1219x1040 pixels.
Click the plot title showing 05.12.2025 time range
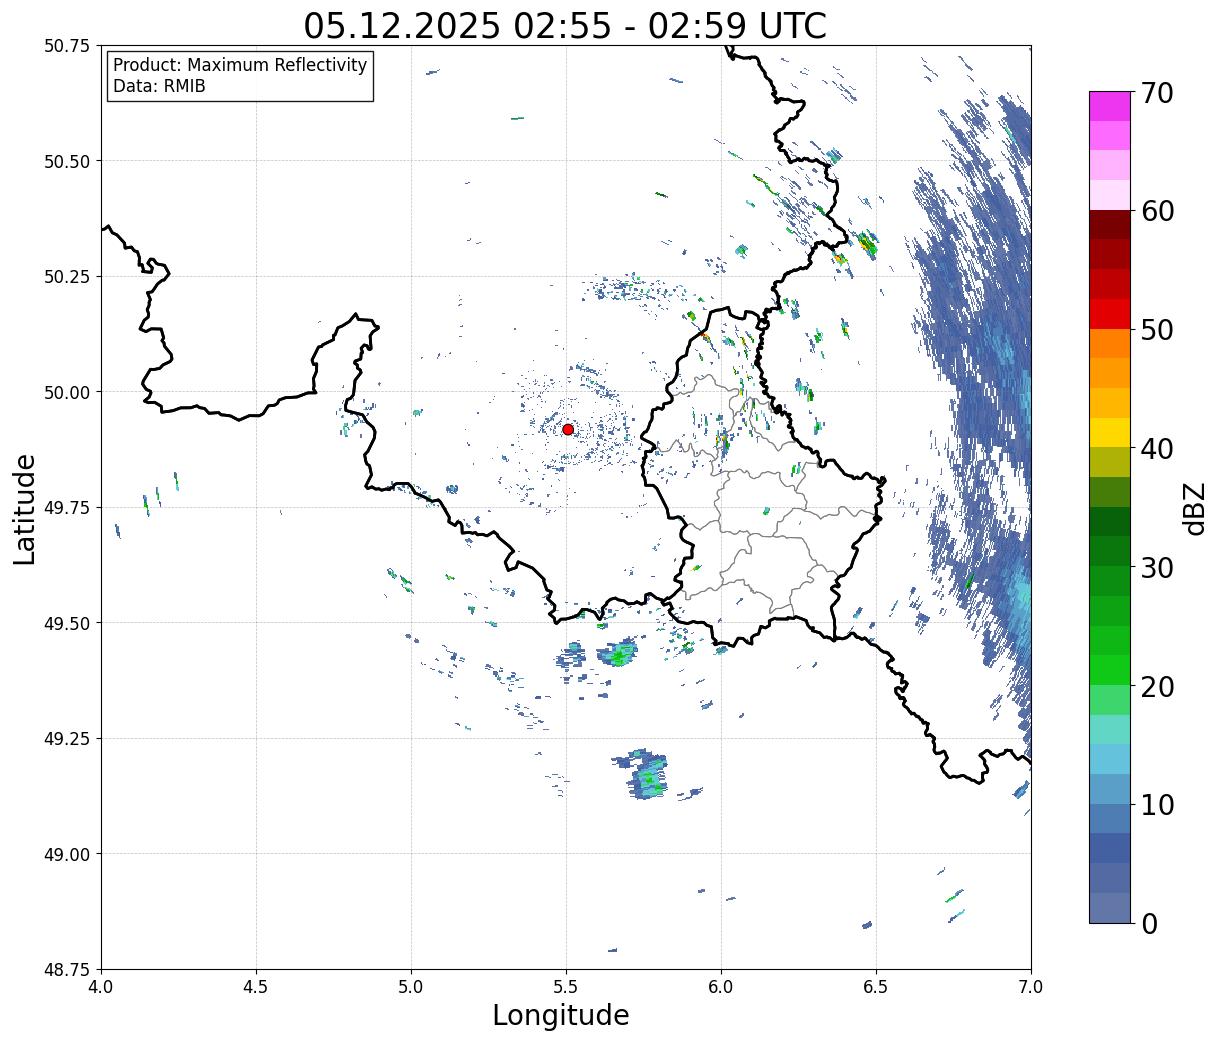click(565, 26)
